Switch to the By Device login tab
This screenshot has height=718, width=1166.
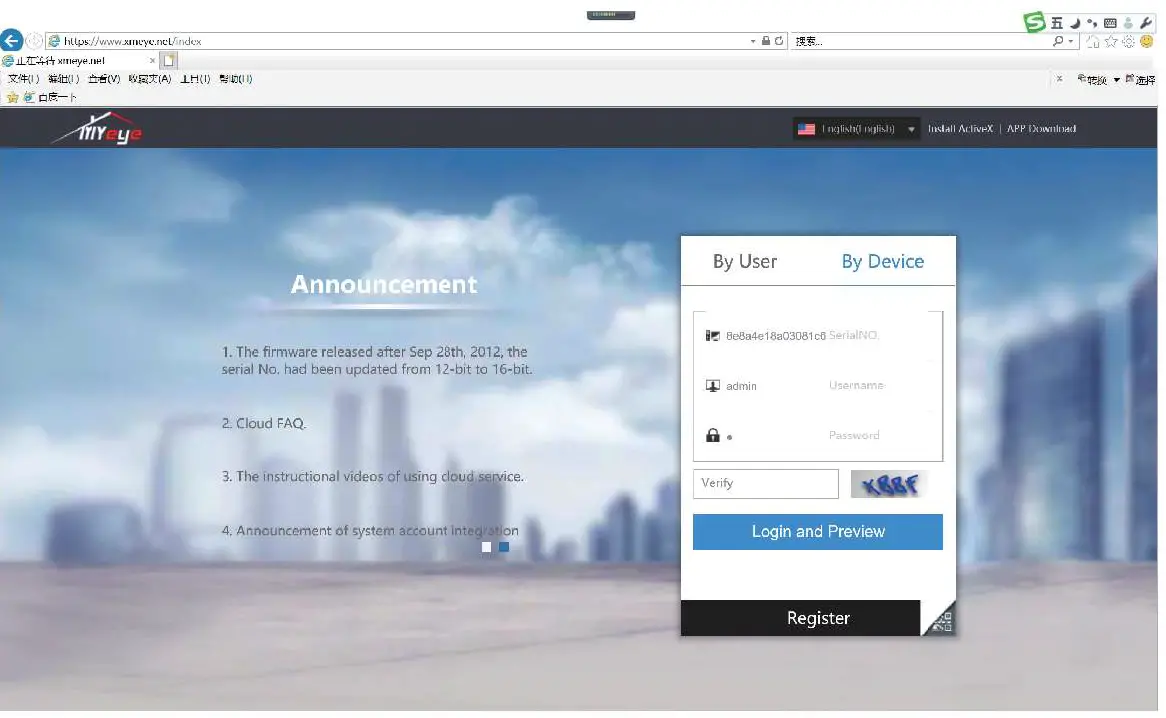883,262
